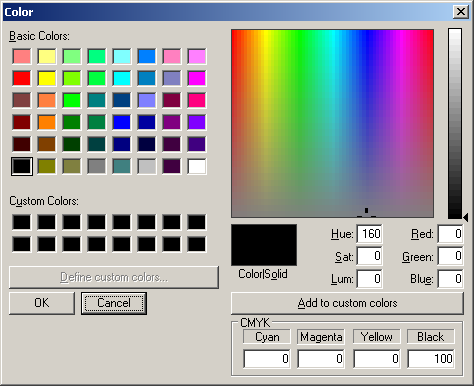Click the vertical luminance gradient bar
Image resolution: width=474 pixels, height=386 pixels.
455,124
